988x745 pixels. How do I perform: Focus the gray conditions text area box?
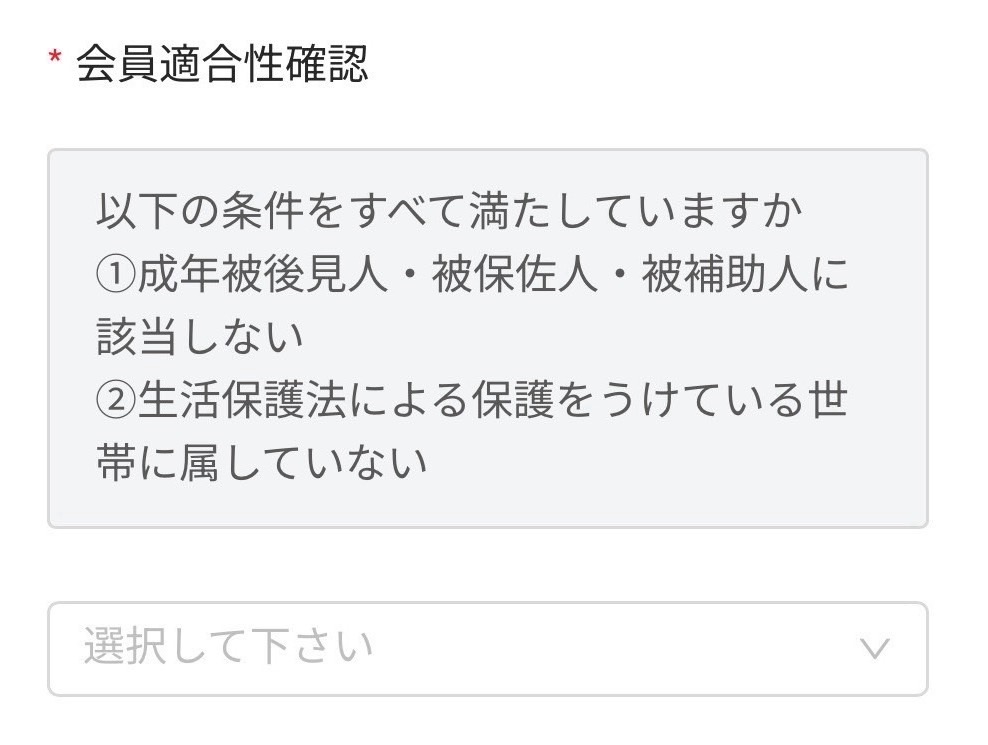coord(488,338)
